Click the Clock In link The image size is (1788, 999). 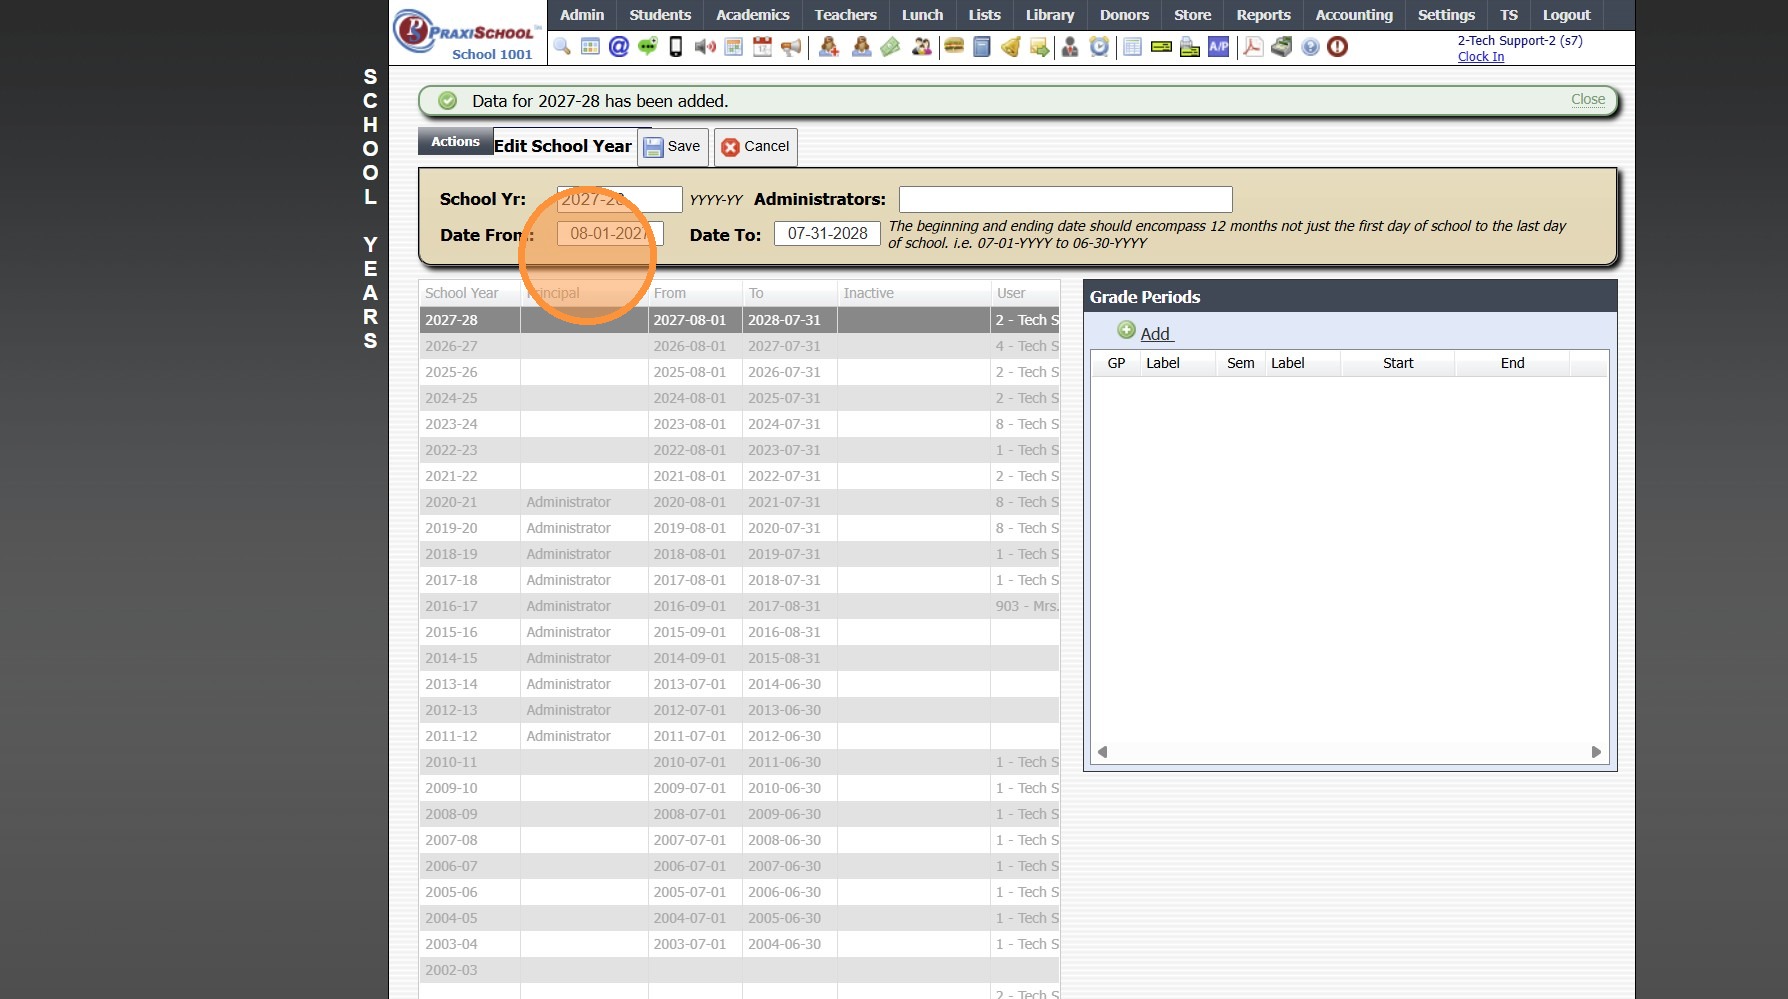click(1480, 57)
